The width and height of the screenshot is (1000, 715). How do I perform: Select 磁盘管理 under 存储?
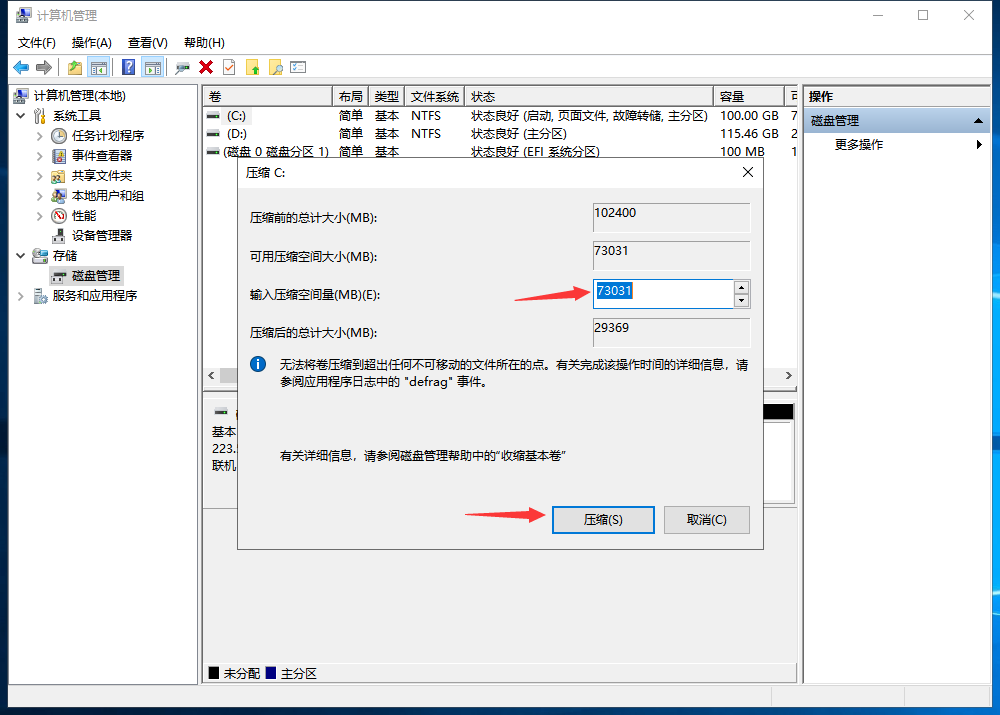coord(98,275)
